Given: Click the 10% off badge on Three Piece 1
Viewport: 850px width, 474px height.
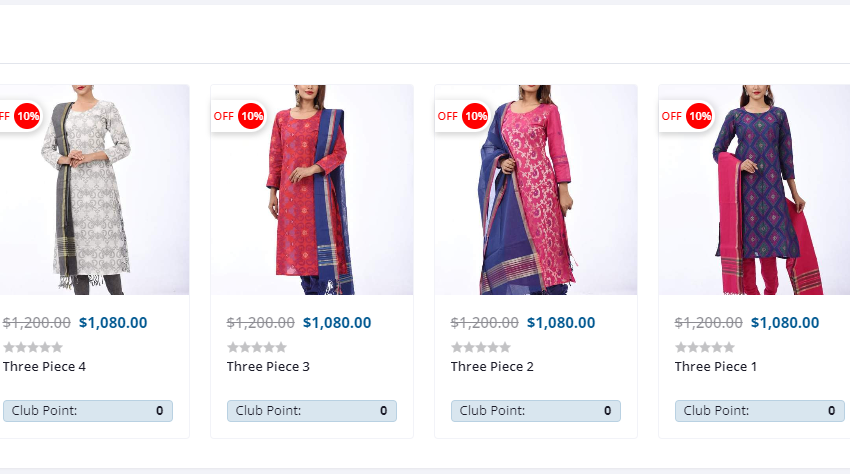Looking at the screenshot, I should (699, 116).
